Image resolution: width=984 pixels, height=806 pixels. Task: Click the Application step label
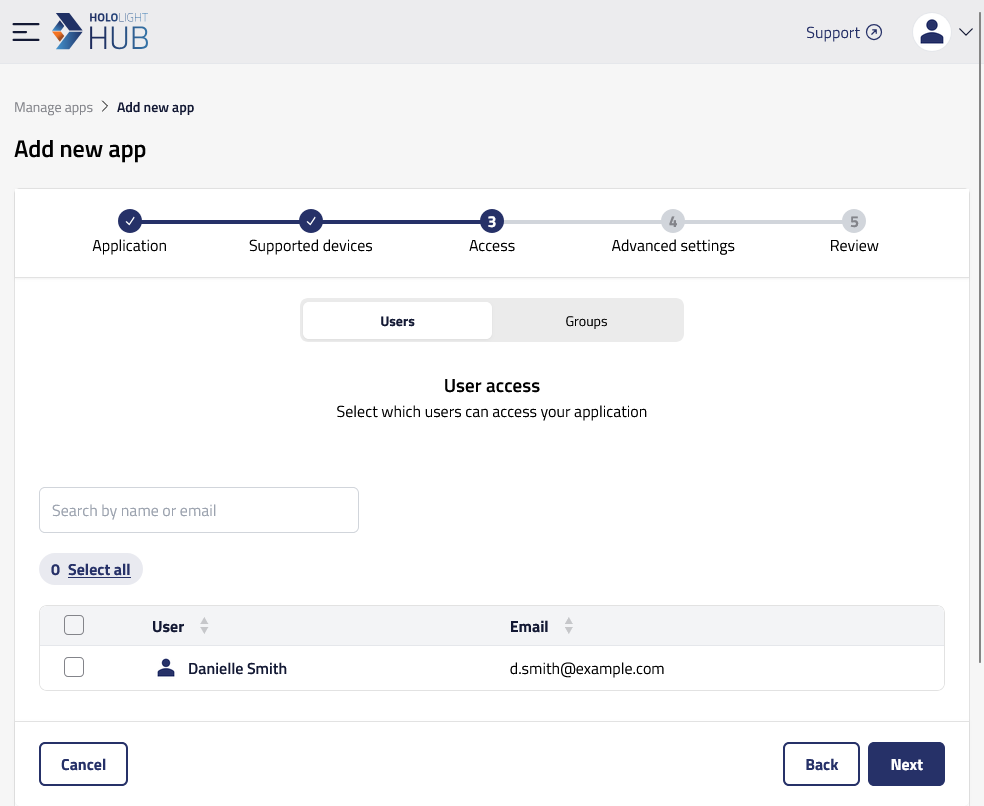point(130,246)
